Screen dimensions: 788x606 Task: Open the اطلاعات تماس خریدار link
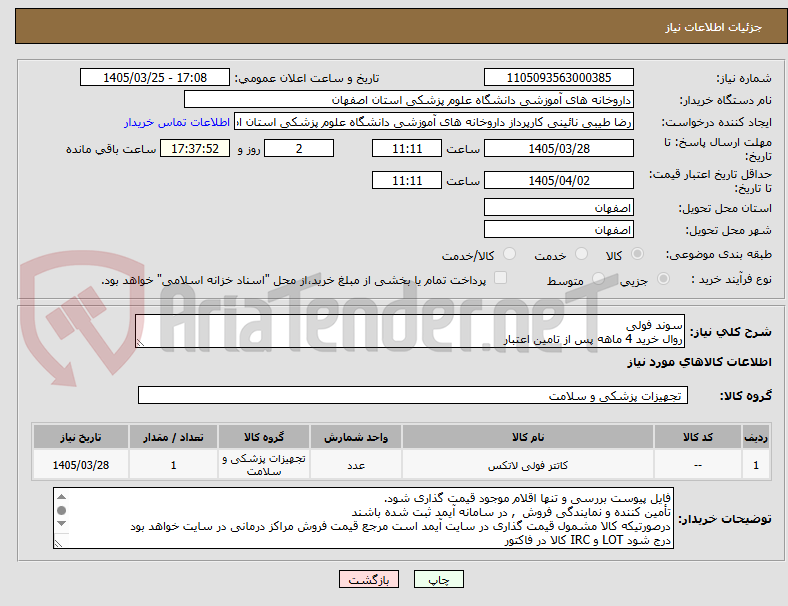point(177,122)
